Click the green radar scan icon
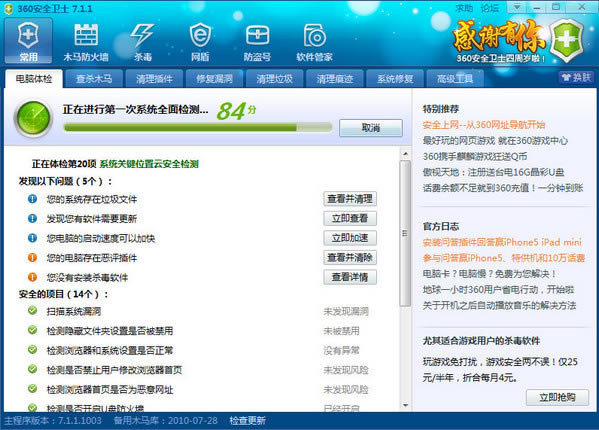Image resolution: width=599 pixels, height=430 pixels. pos(33,118)
